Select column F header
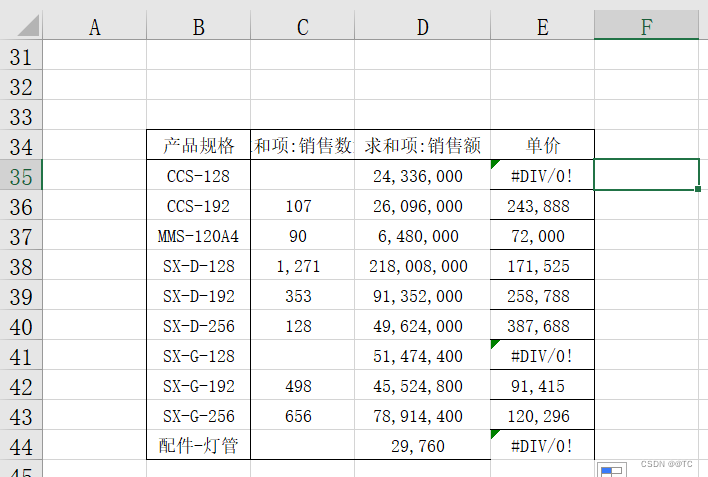Image resolution: width=708 pixels, height=477 pixels. pos(647,27)
